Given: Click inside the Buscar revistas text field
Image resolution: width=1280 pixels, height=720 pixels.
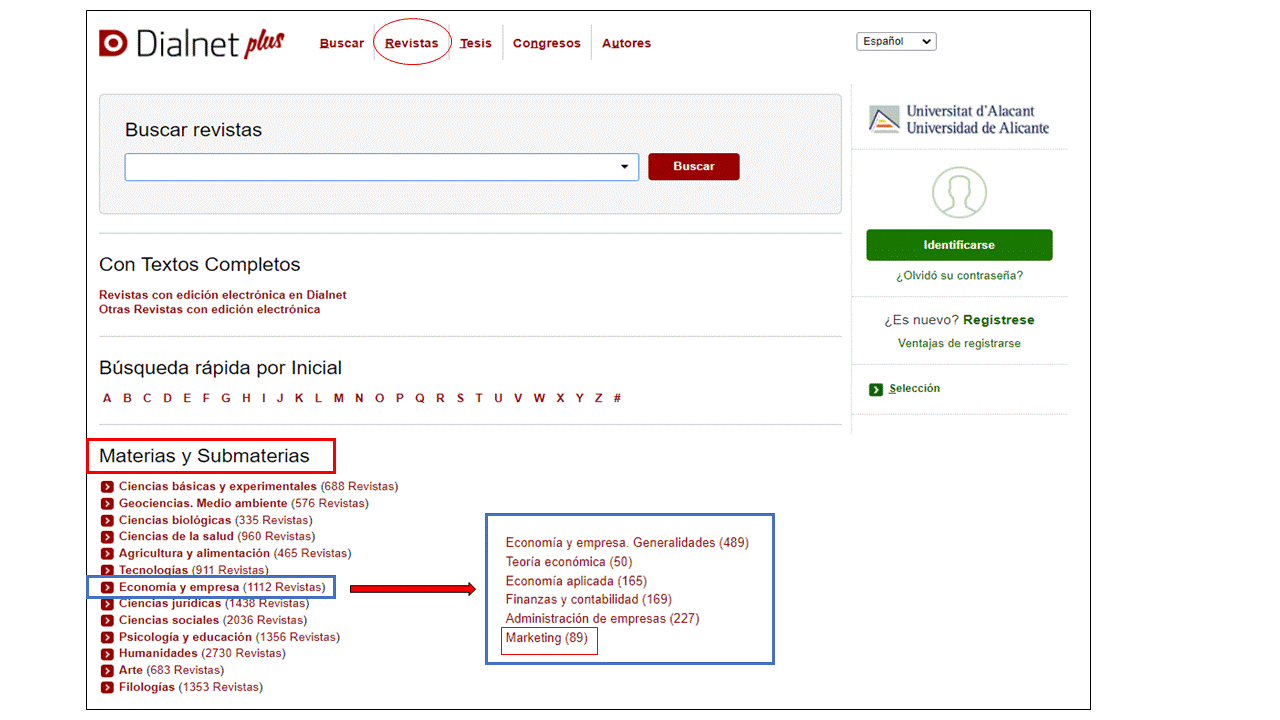Looking at the screenshot, I should [370, 167].
